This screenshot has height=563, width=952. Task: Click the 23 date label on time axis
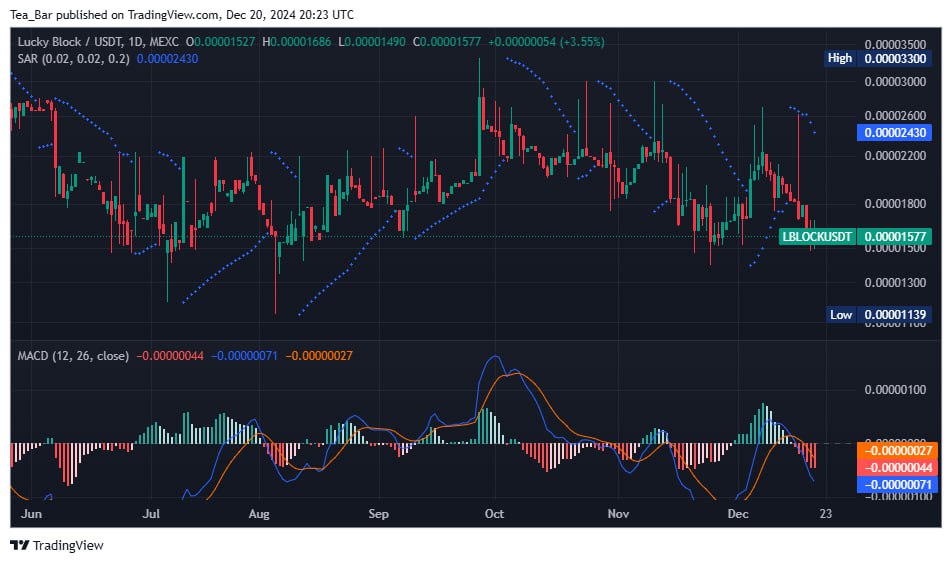pyautogui.click(x=826, y=514)
